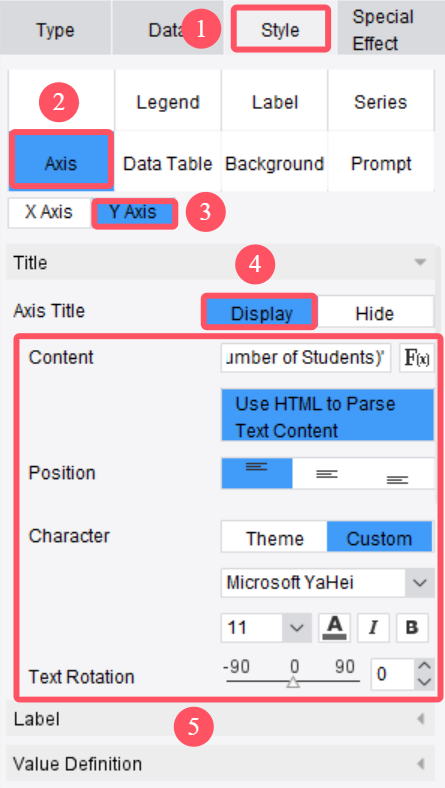Toggle Use HTML to Parse Text Content

pyautogui.click(x=327, y=417)
